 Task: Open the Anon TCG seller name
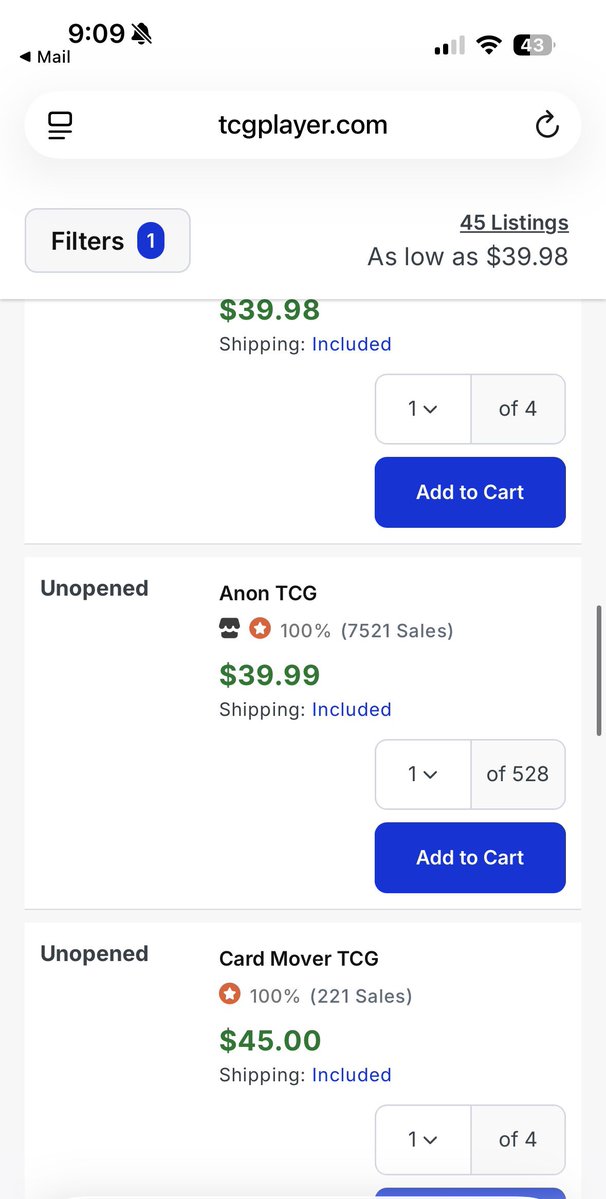point(268,593)
